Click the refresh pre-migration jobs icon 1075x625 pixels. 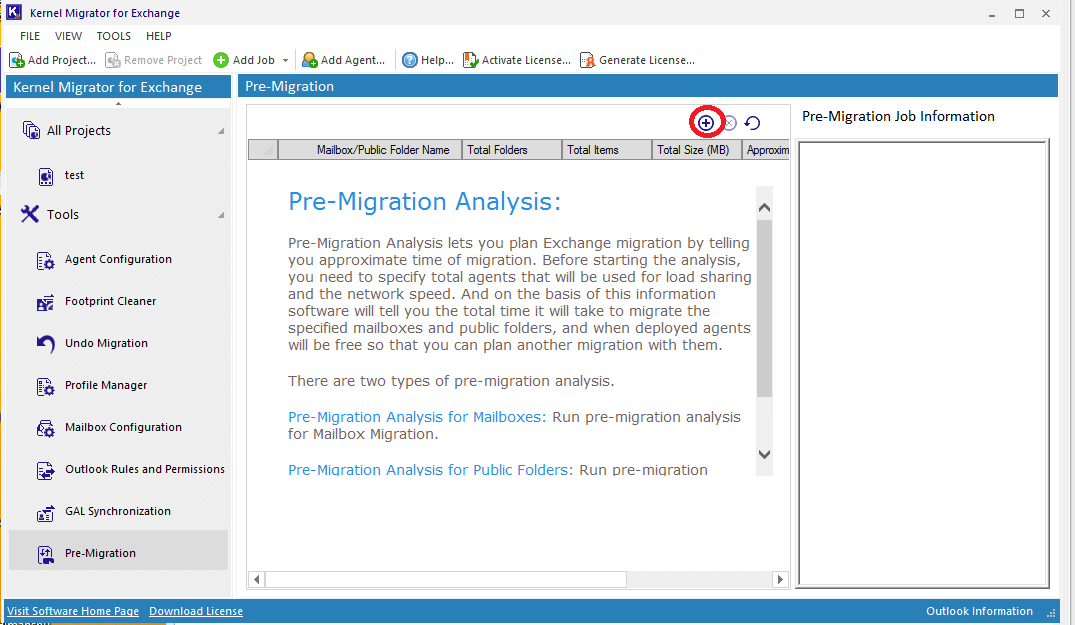[x=752, y=123]
